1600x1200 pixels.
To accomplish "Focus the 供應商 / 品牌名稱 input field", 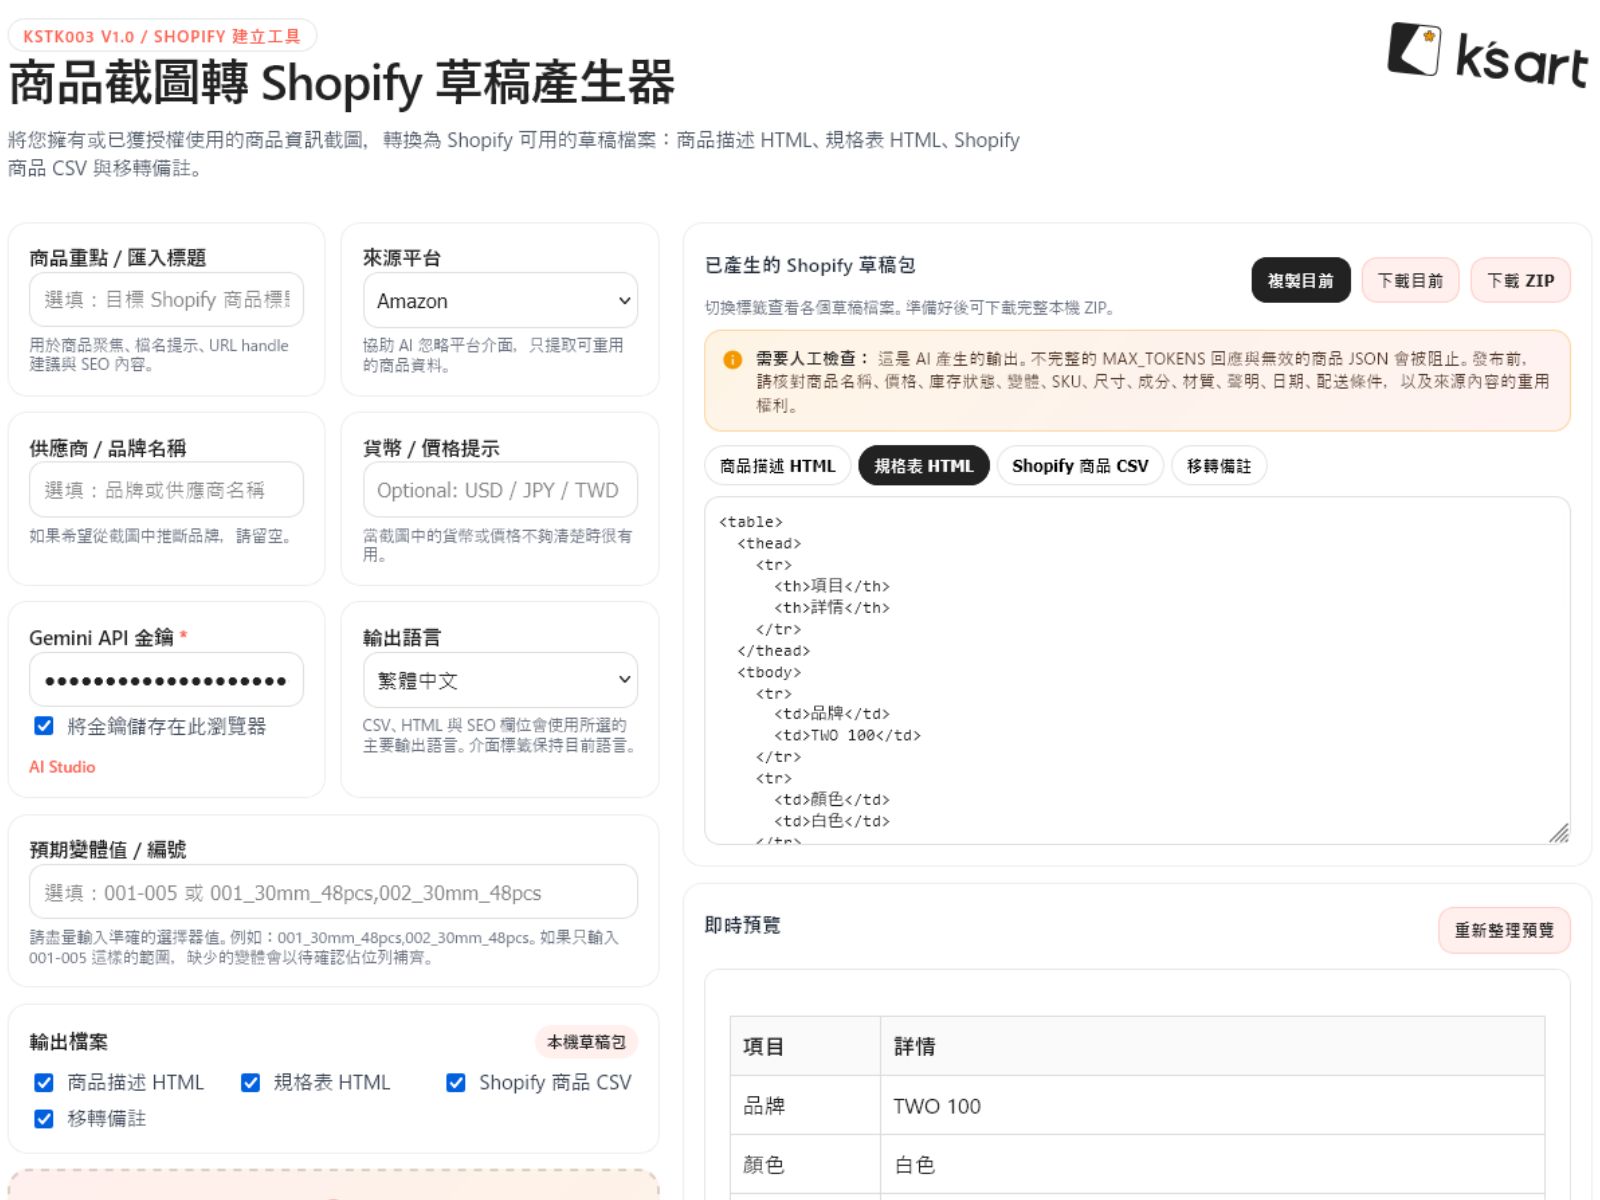I will pyautogui.click(x=166, y=490).
